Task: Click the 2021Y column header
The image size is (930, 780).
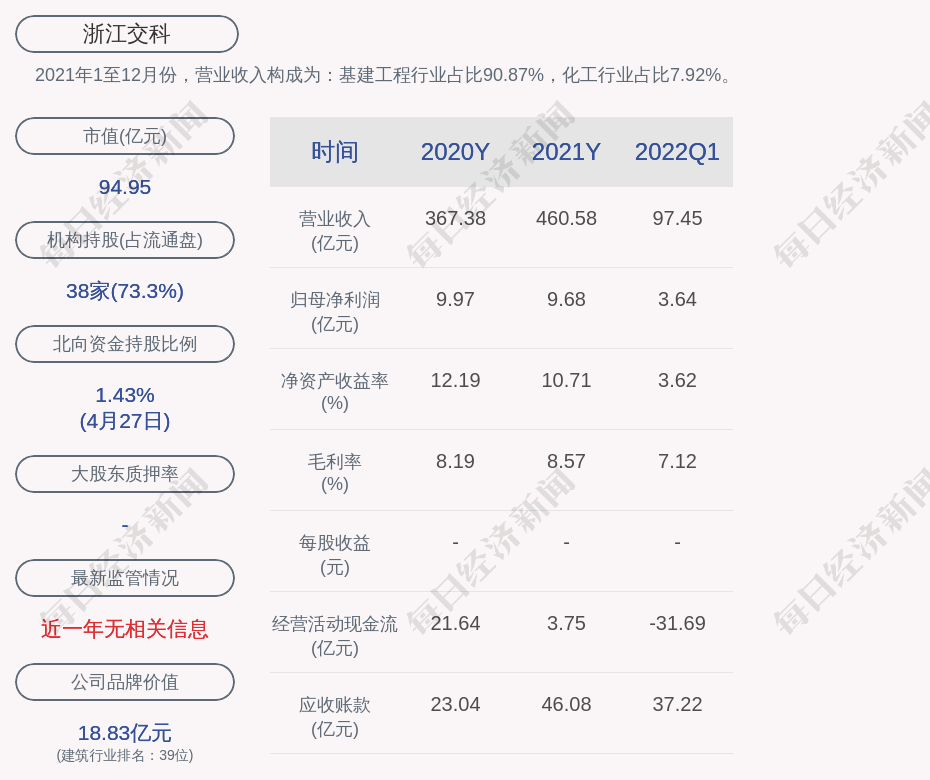Action: [x=566, y=152]
